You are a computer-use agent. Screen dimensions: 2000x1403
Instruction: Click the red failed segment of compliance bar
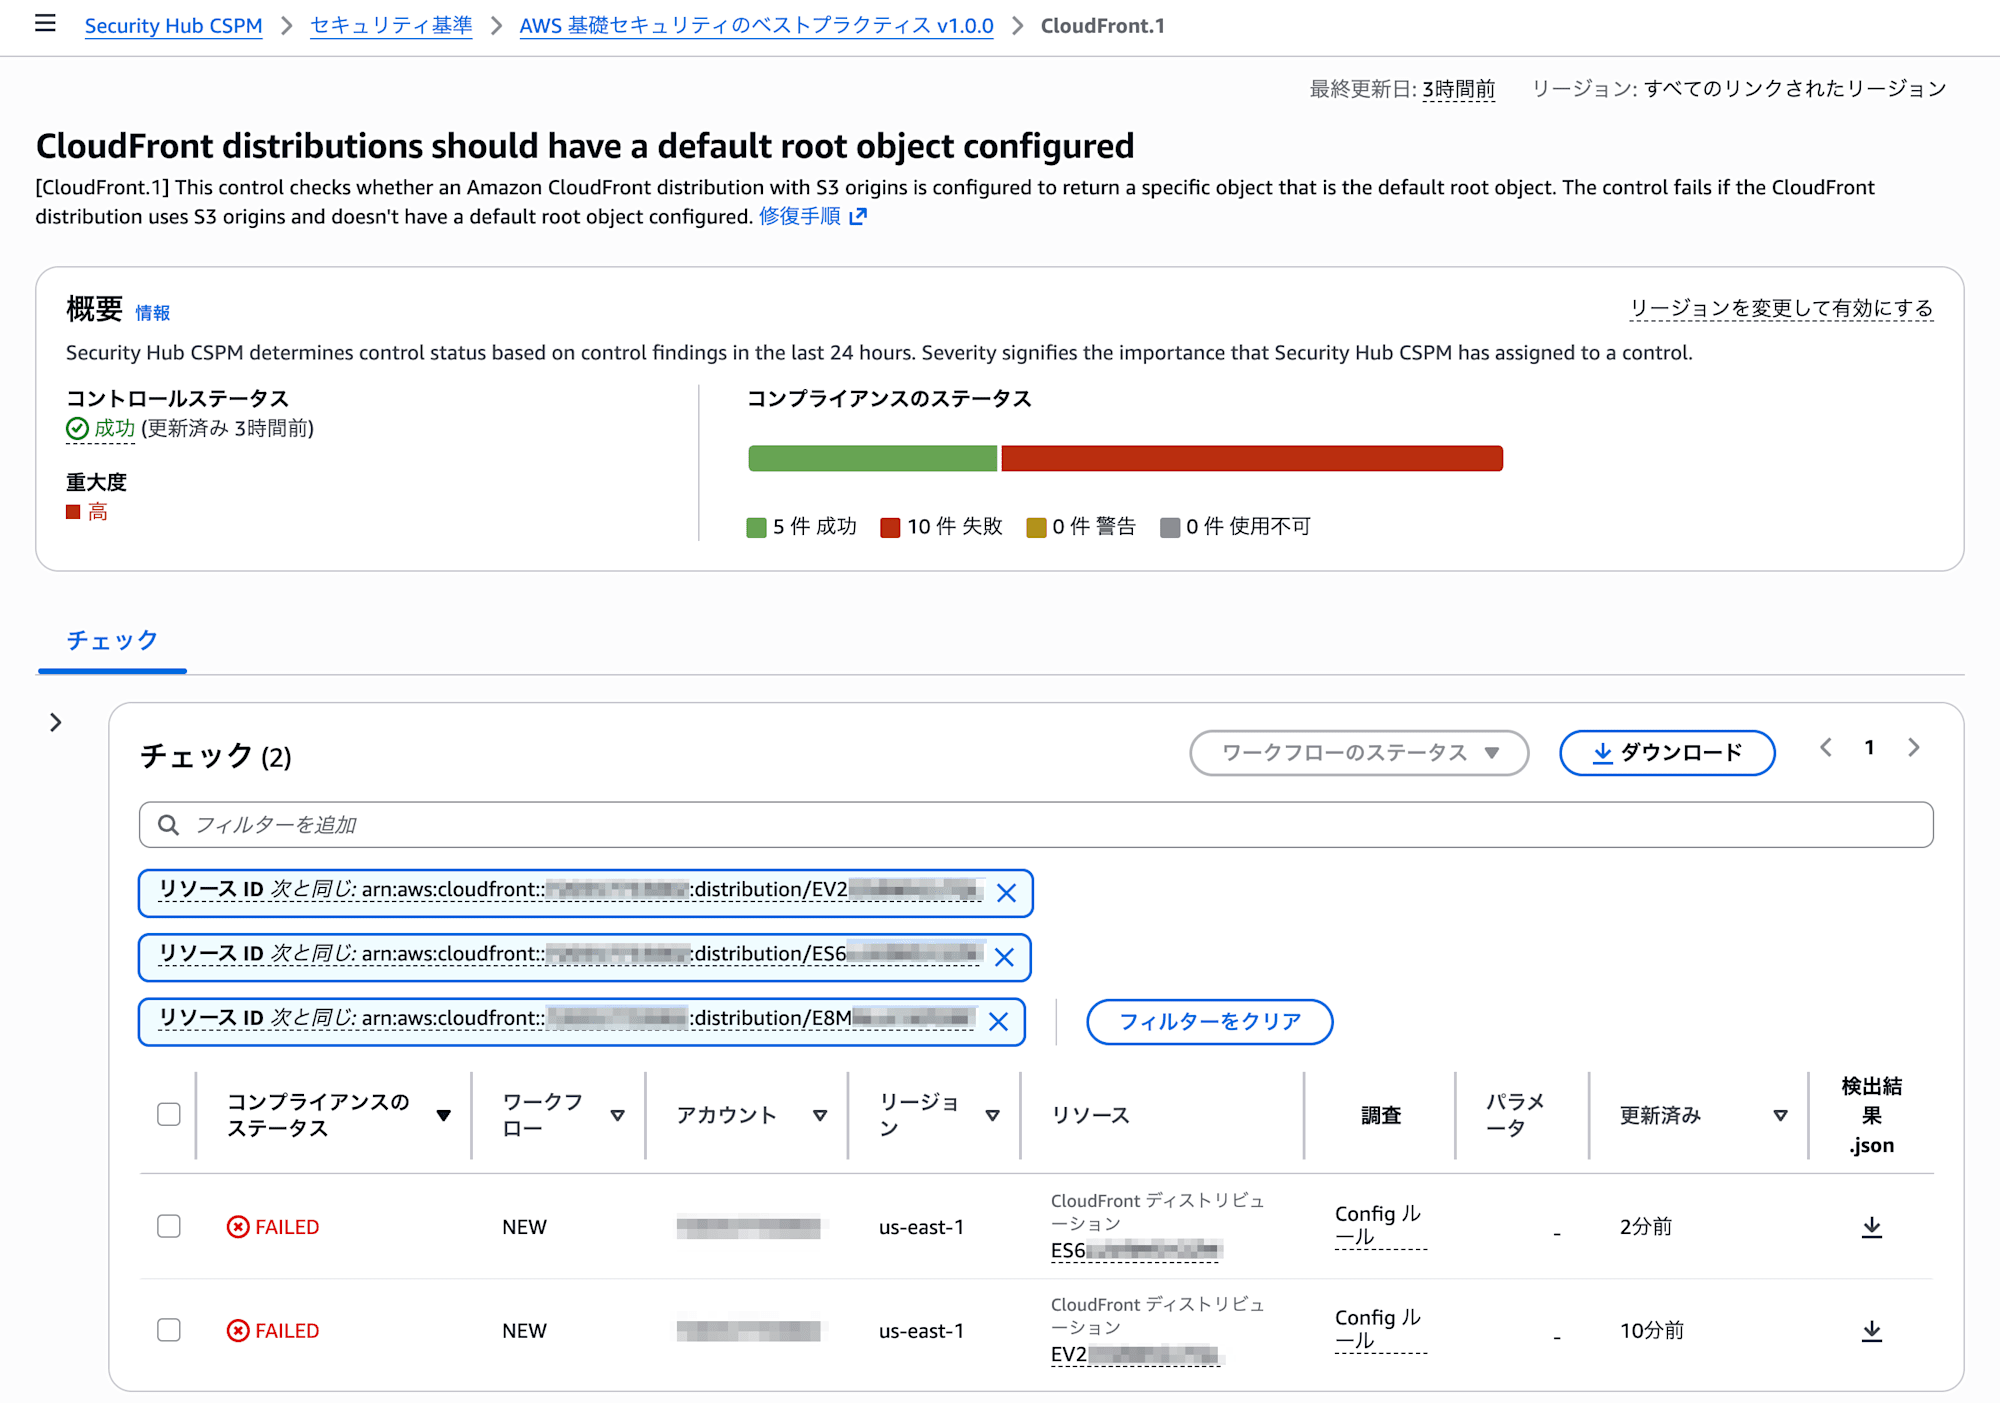click(1252, 458)
